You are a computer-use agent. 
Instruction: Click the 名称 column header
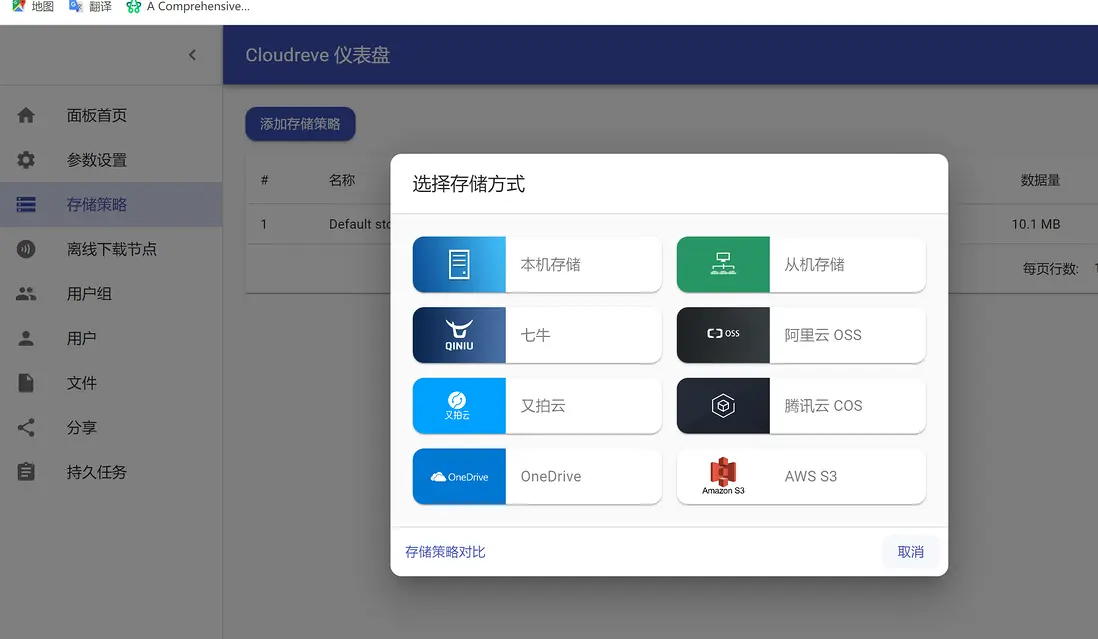[342, 180]
